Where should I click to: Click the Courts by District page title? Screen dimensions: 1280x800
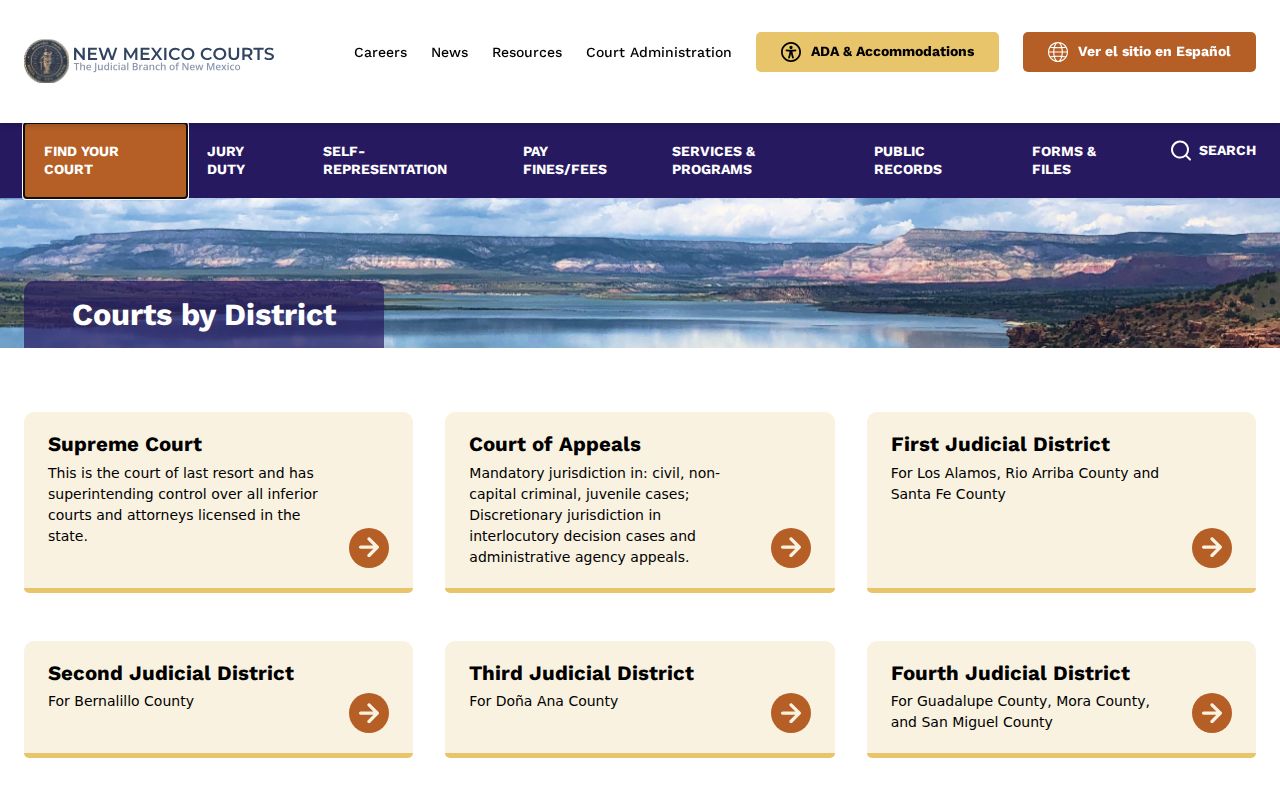click(204, 315)
